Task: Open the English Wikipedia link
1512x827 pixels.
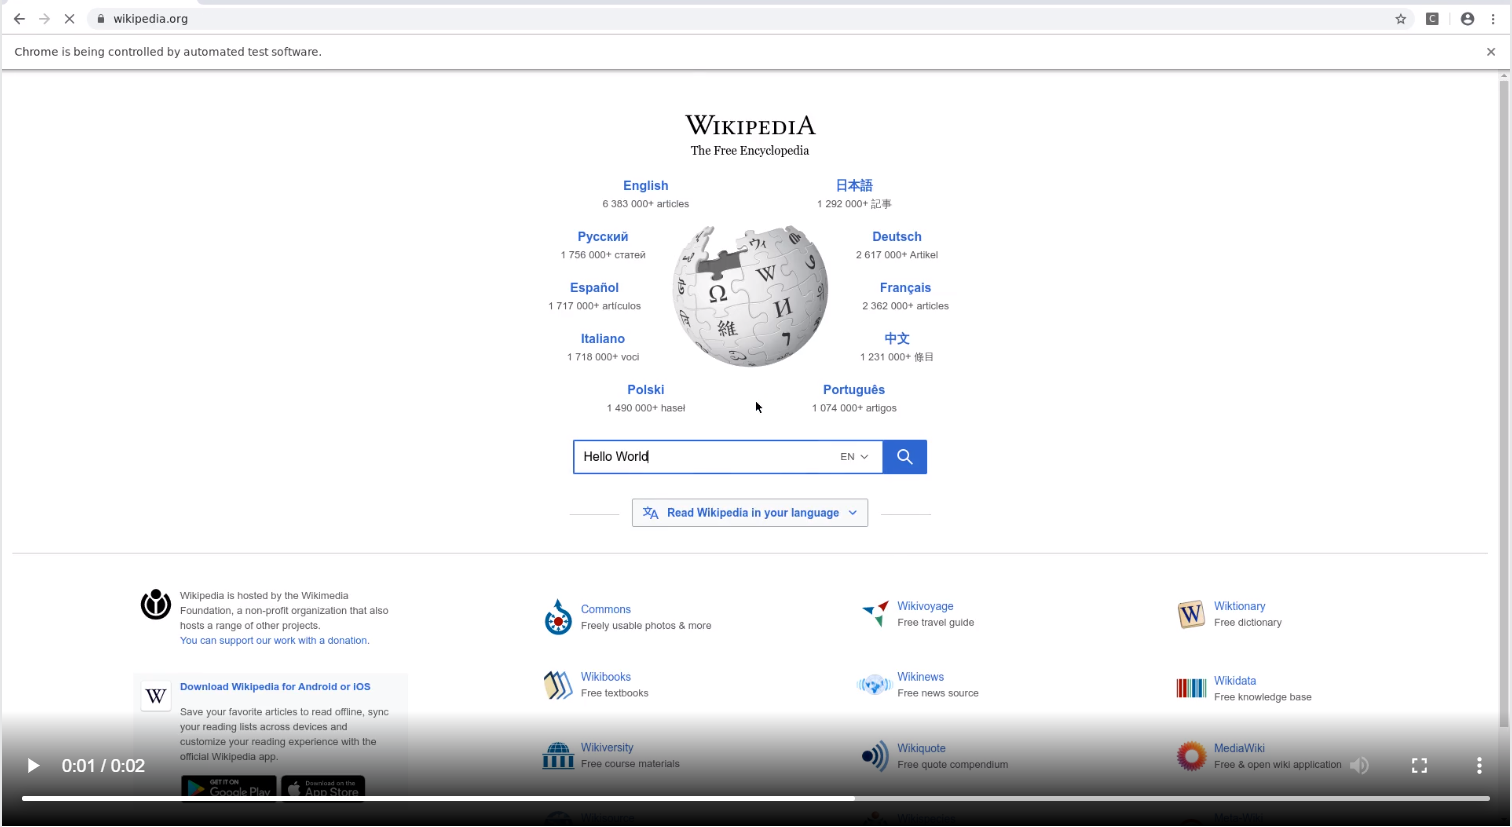Action: pyautogui.click(x=646, y=186)
